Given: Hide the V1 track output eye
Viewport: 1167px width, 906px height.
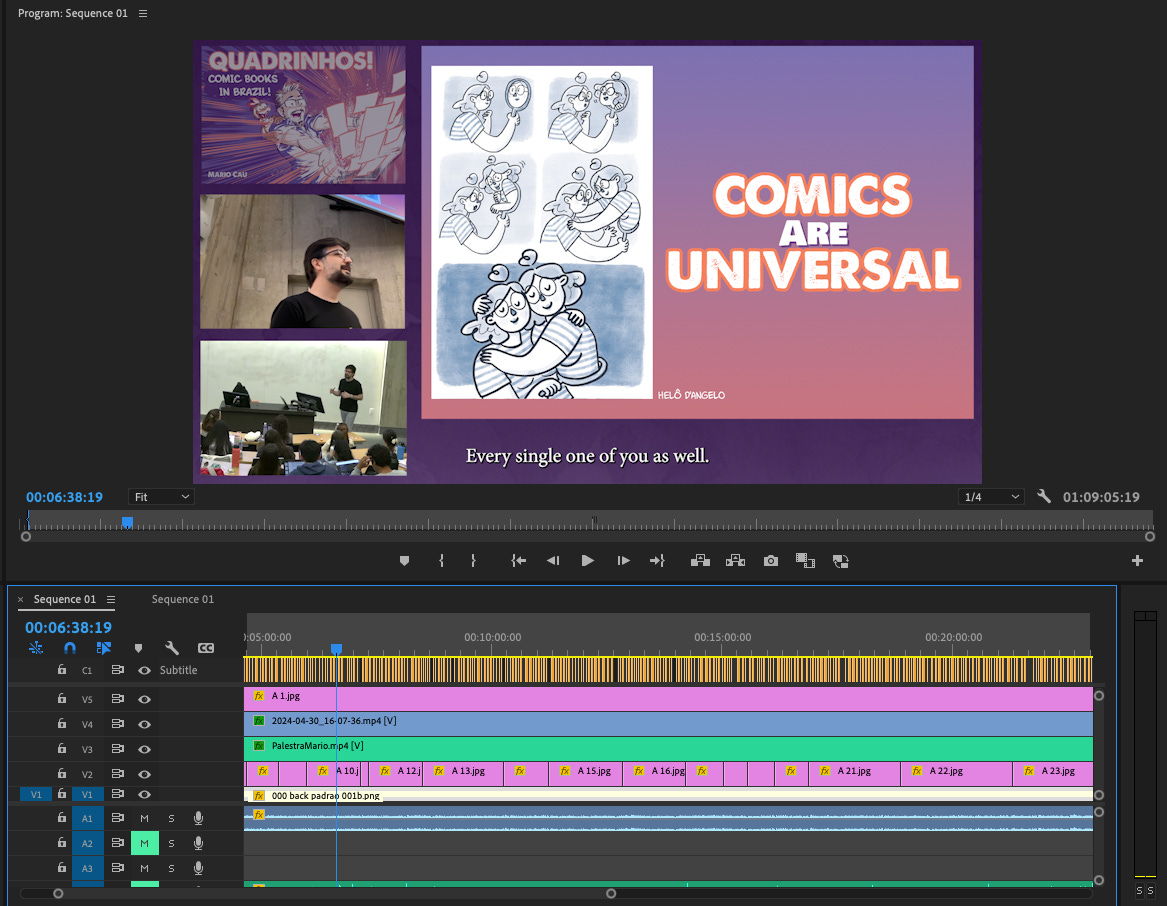Looking at the screenshot, I should click(144, 794).
